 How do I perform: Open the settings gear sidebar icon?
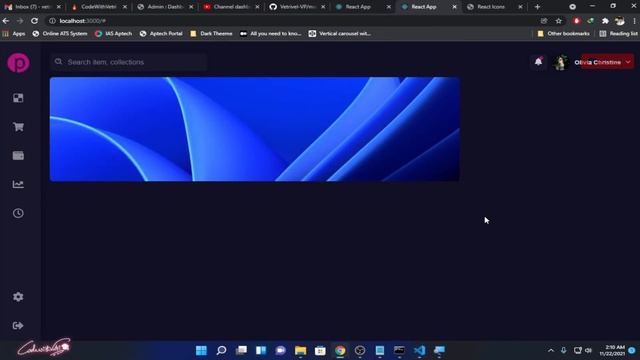(18, 297)
